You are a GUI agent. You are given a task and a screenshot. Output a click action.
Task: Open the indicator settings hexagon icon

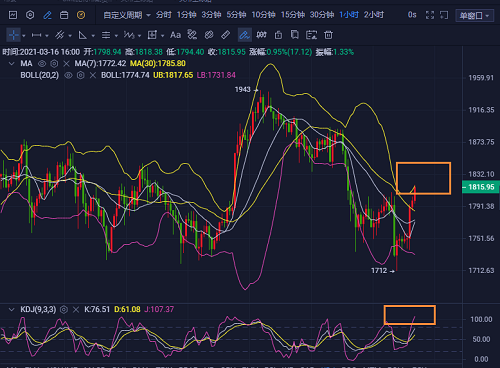click(x=30, y=15)
